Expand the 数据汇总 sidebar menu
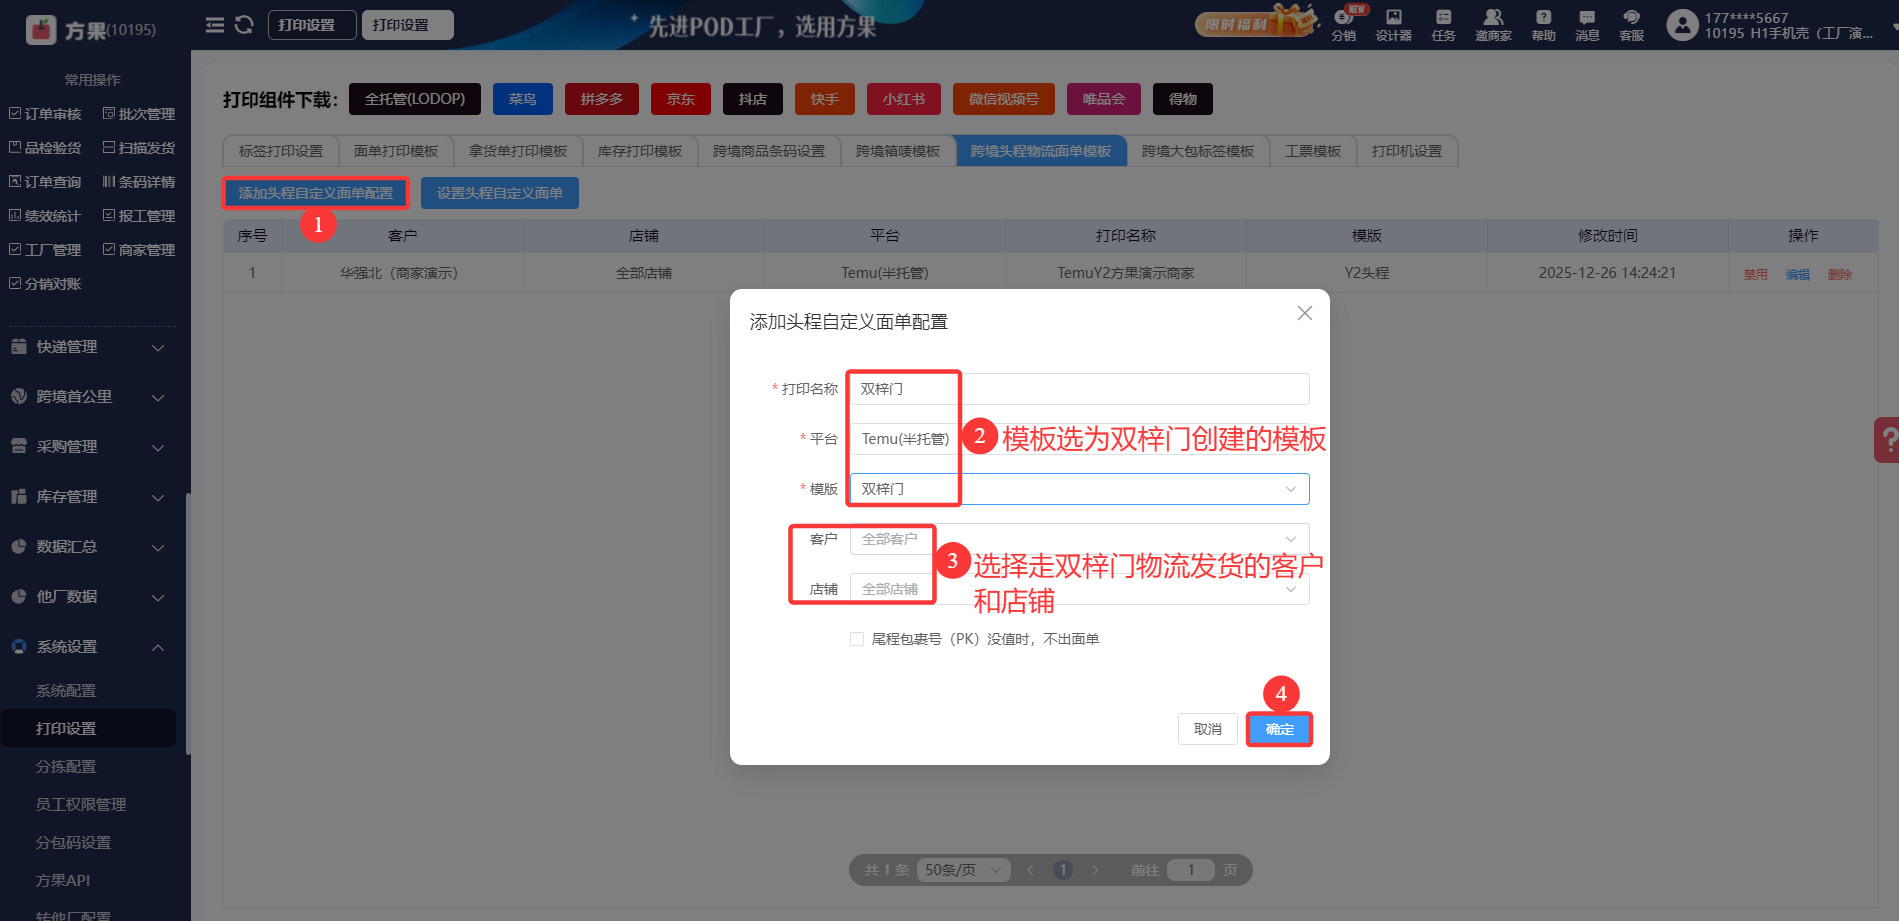This screenshot has height=921, width=1899. tap(88, 547)
